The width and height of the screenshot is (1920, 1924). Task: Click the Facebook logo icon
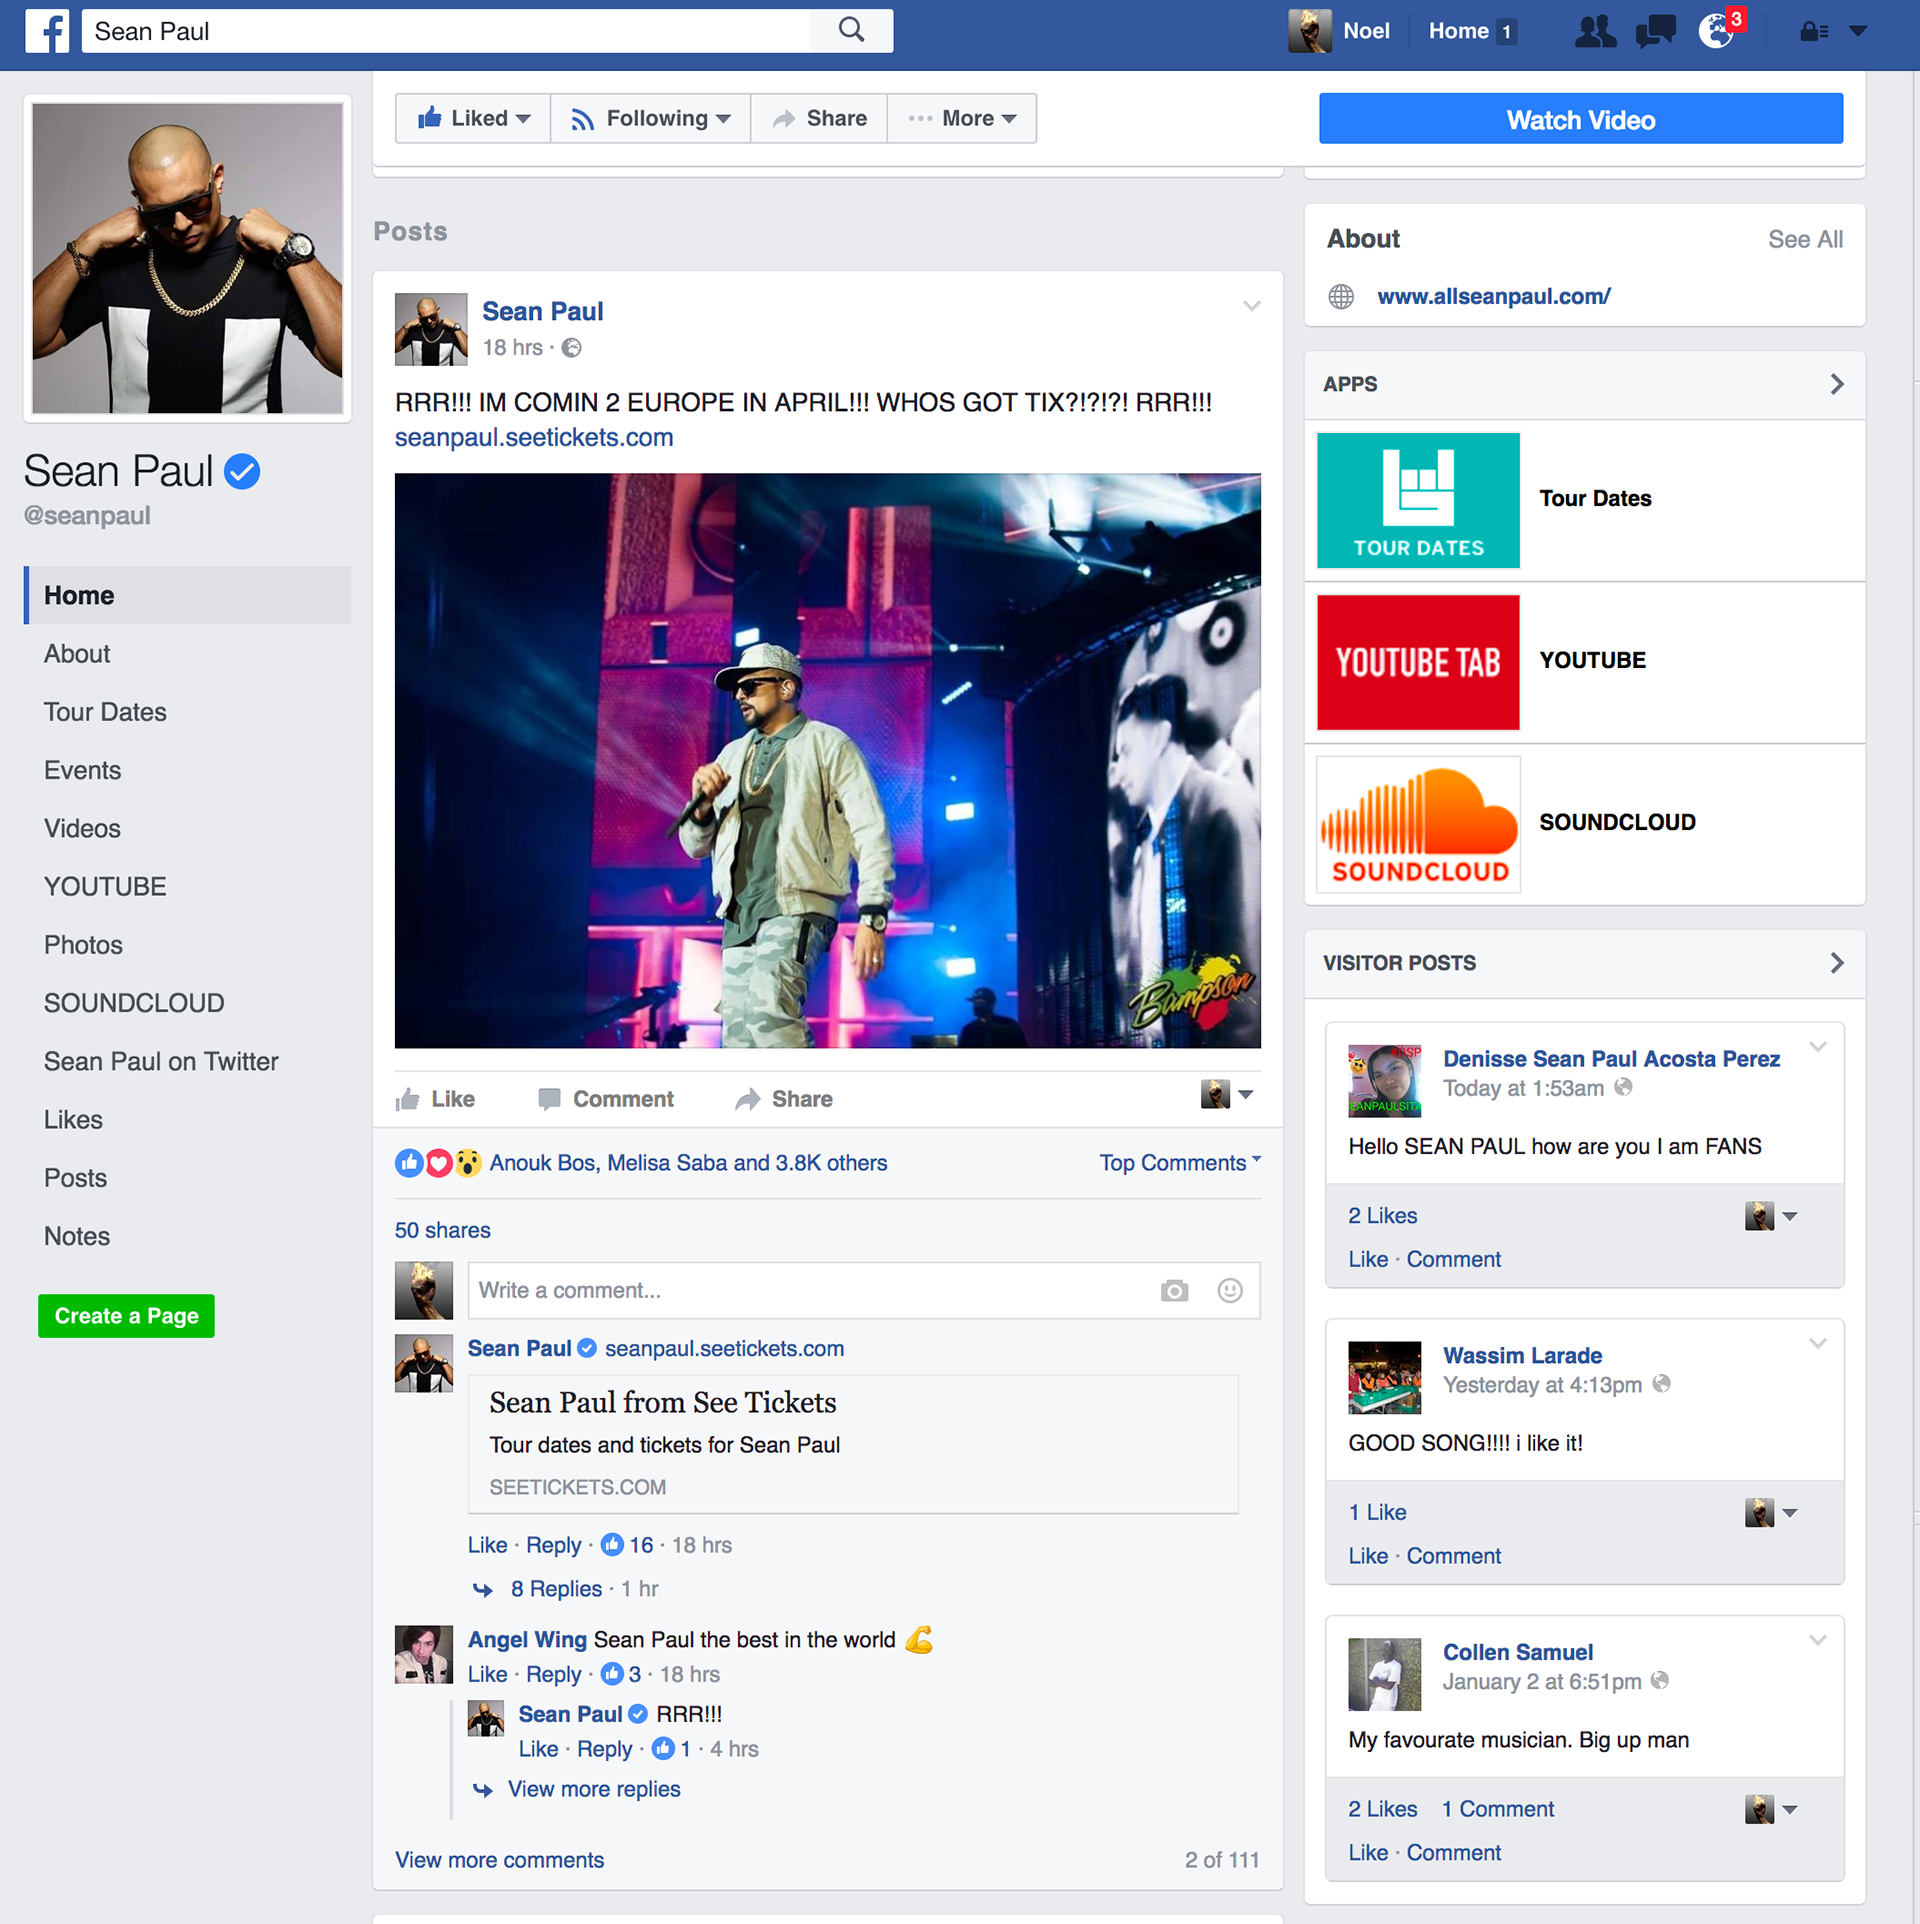click(x=47, y=31)
